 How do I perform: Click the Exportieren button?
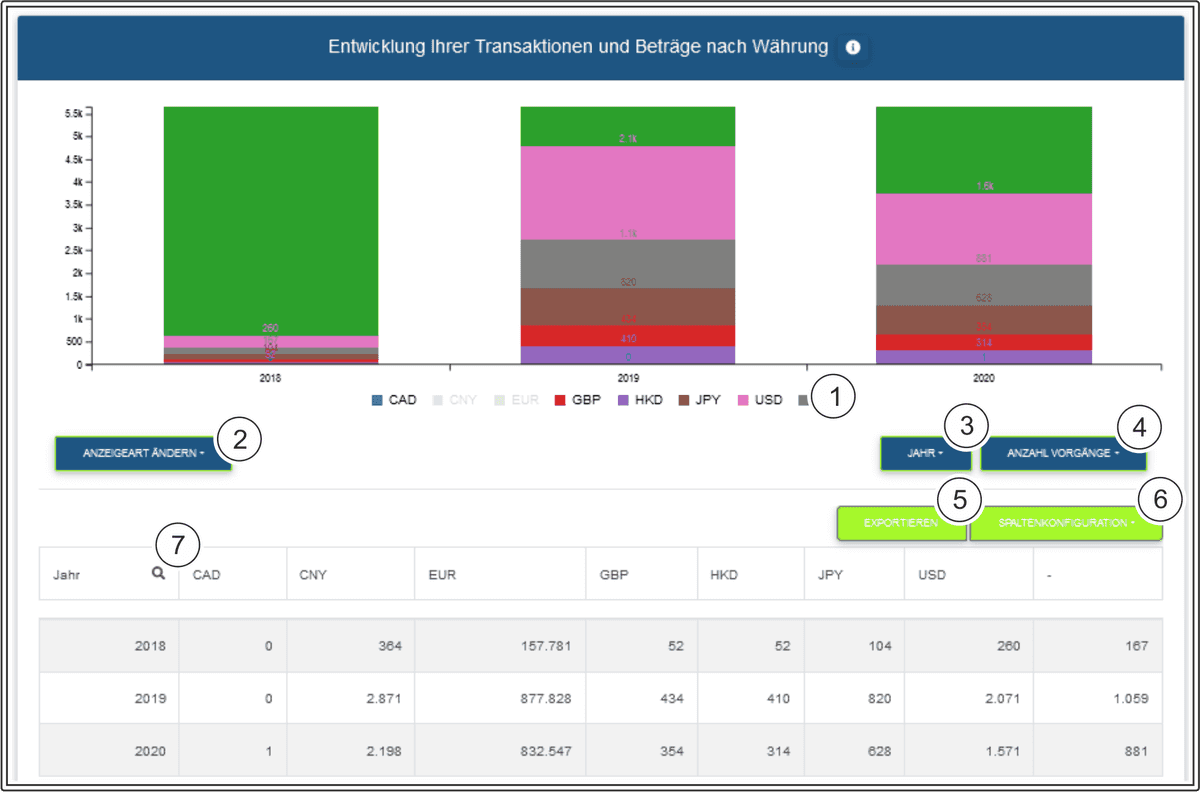tap(901, 523)
